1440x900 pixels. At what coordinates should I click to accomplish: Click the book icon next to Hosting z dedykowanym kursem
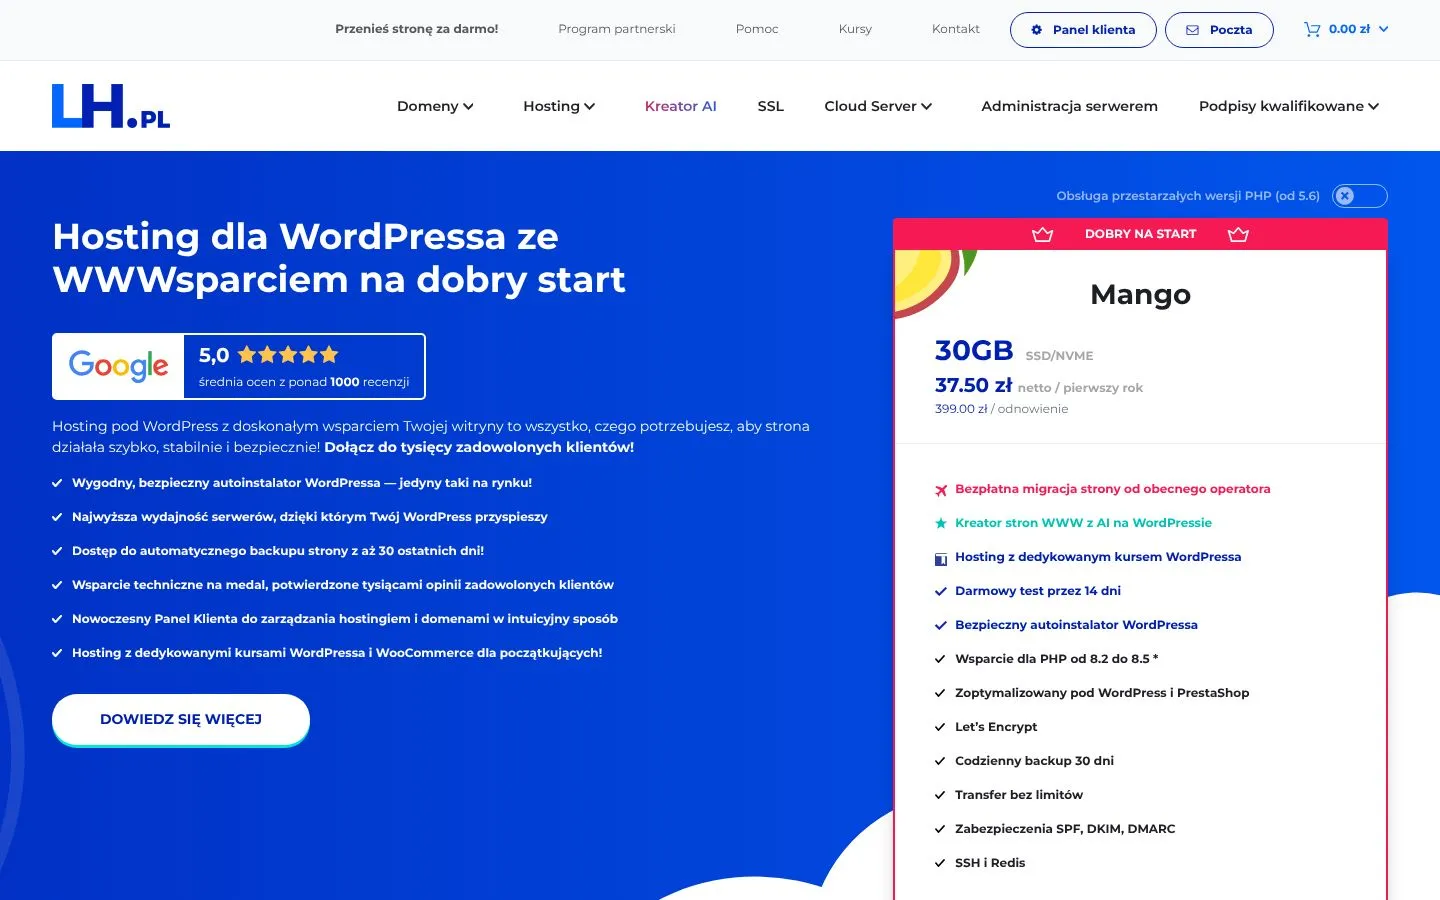940,558
